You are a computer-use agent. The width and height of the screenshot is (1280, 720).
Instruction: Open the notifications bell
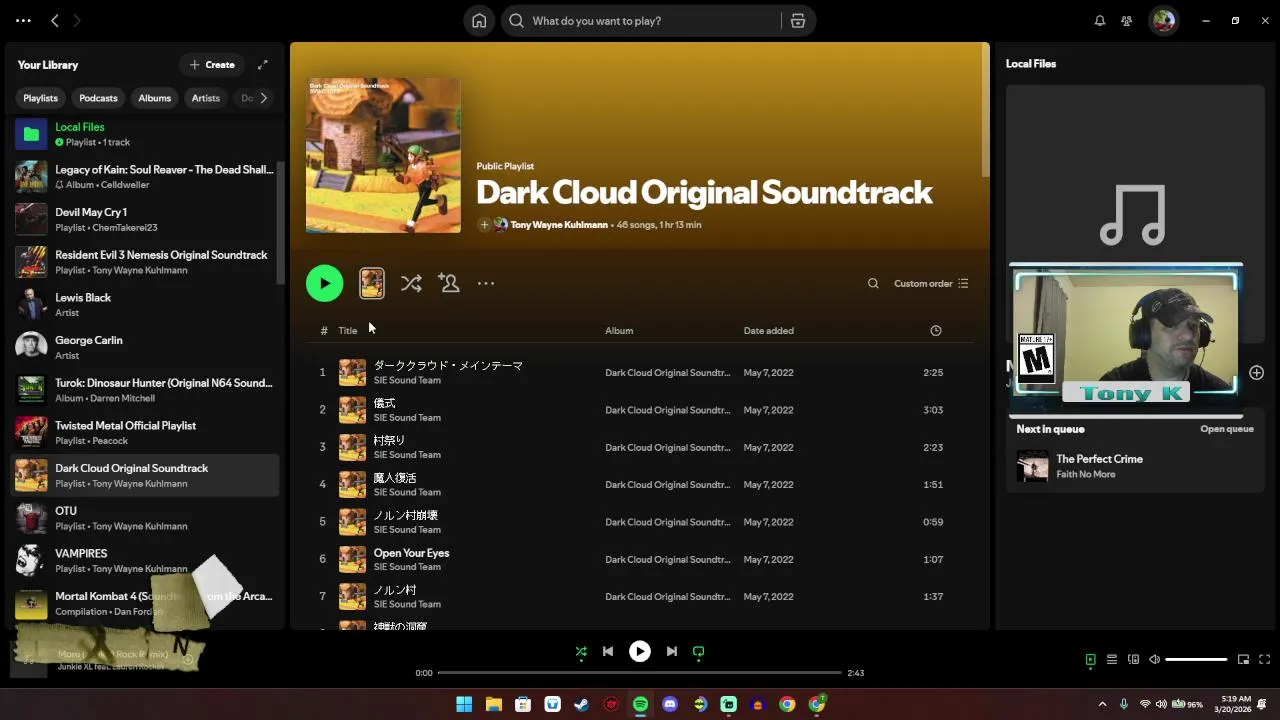(x=1100, y=21)
